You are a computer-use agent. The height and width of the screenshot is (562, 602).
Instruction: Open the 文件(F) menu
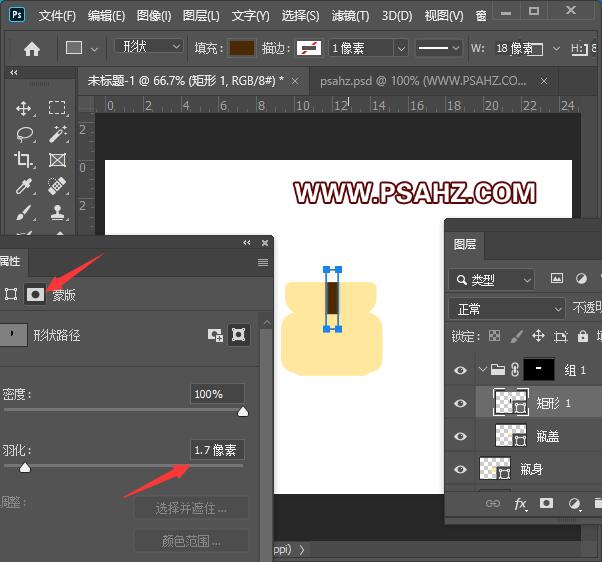coord(57,16)
